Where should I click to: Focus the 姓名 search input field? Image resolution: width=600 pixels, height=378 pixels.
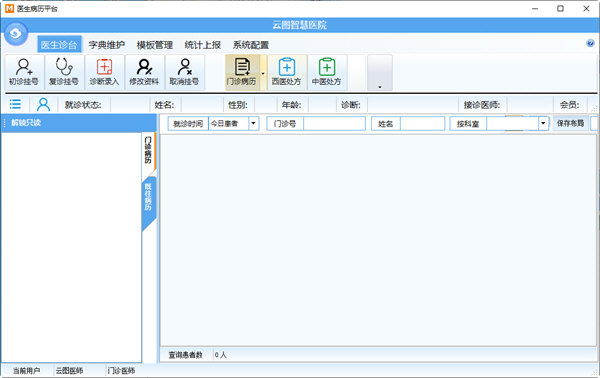(422, 124)
